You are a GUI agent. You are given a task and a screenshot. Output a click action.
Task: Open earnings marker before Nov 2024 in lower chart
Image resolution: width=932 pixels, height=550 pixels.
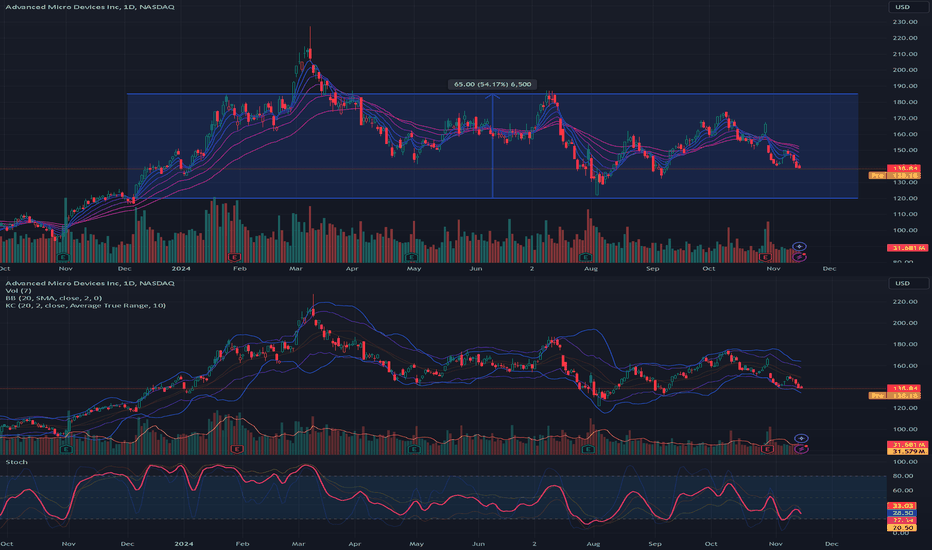pos(767,450)
